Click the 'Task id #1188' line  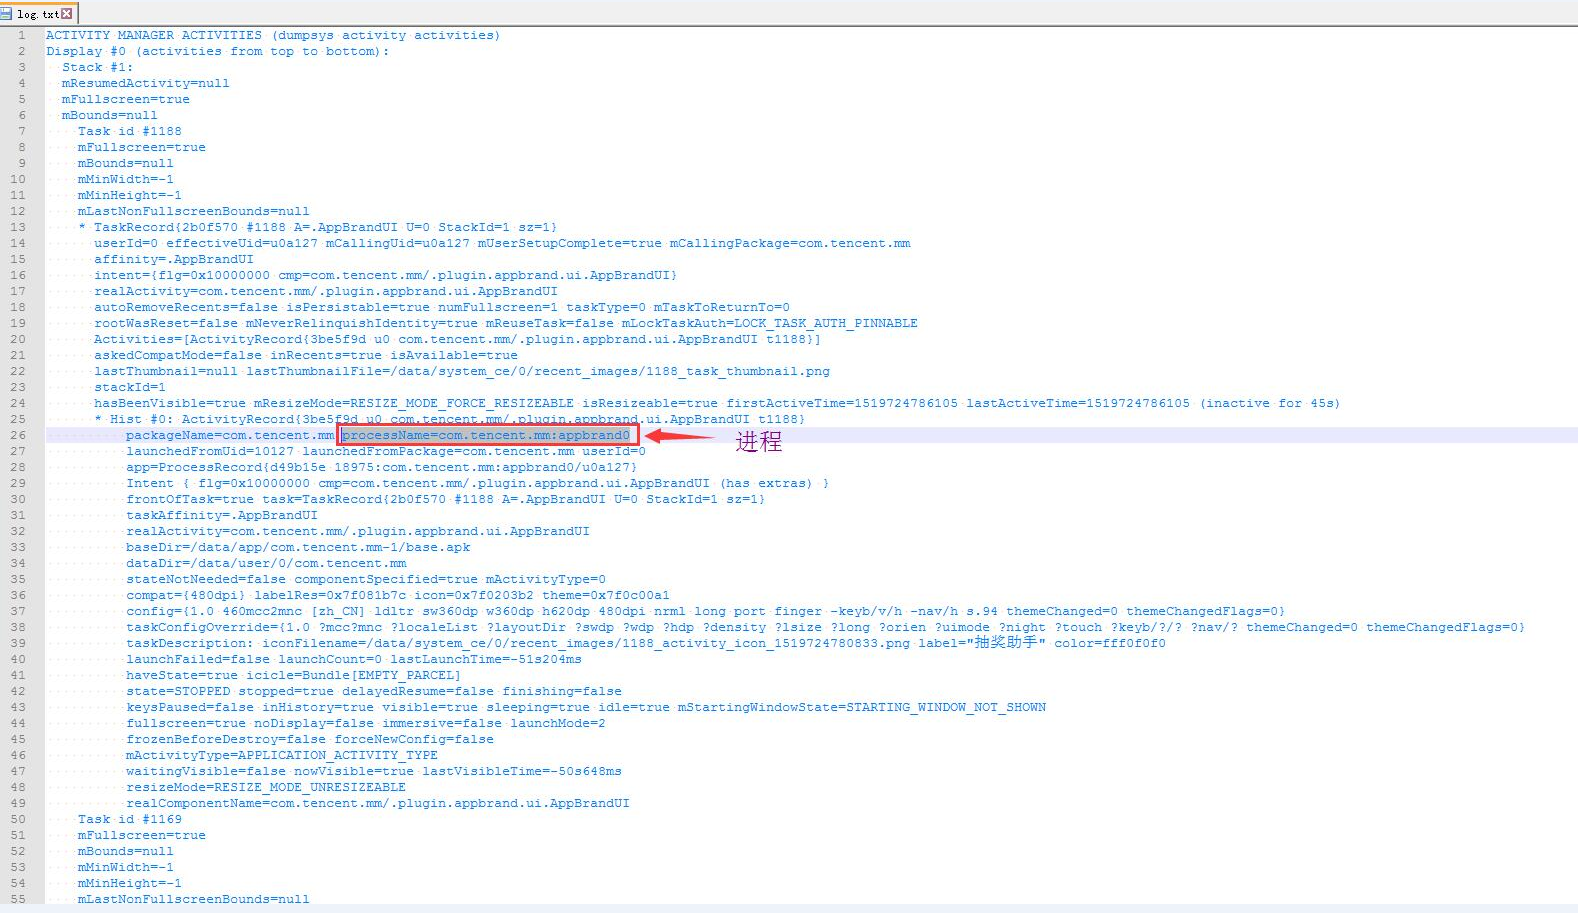(x=130, y=131)
